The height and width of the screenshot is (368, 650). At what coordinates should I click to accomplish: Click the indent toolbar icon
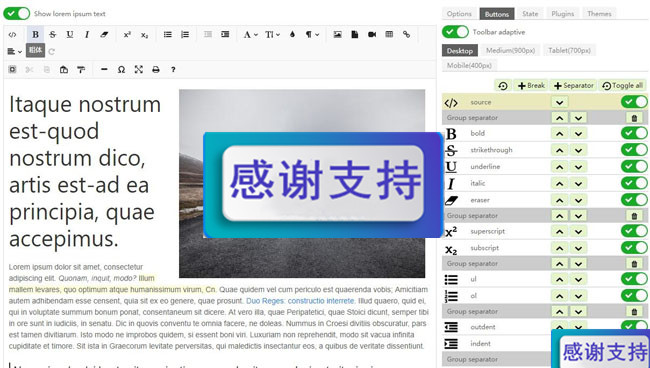225,34
